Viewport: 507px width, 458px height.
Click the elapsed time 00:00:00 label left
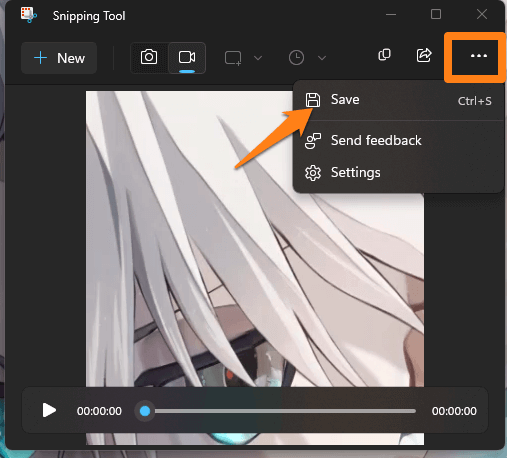[x=99, y=411]
